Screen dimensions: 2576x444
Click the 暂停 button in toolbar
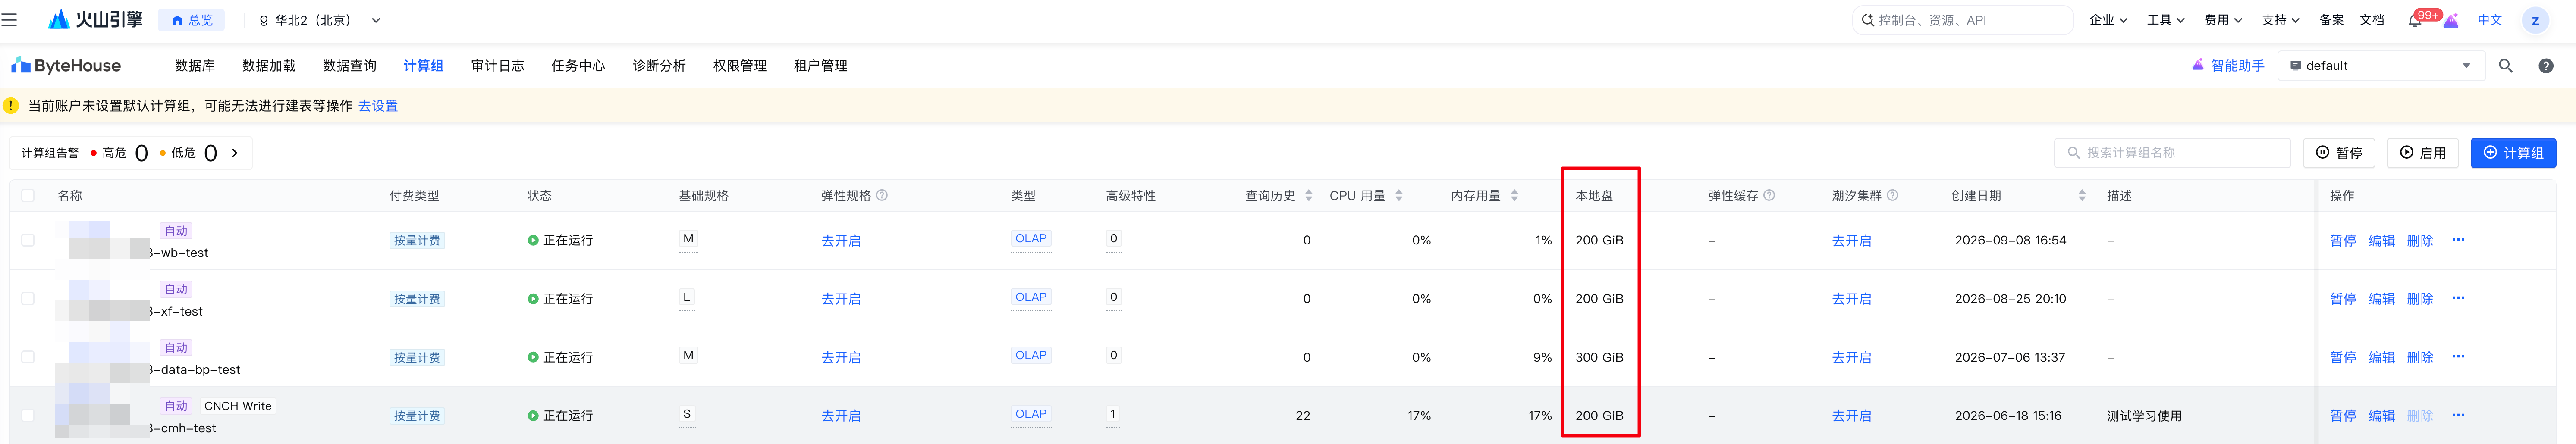tap(2339, 153)
